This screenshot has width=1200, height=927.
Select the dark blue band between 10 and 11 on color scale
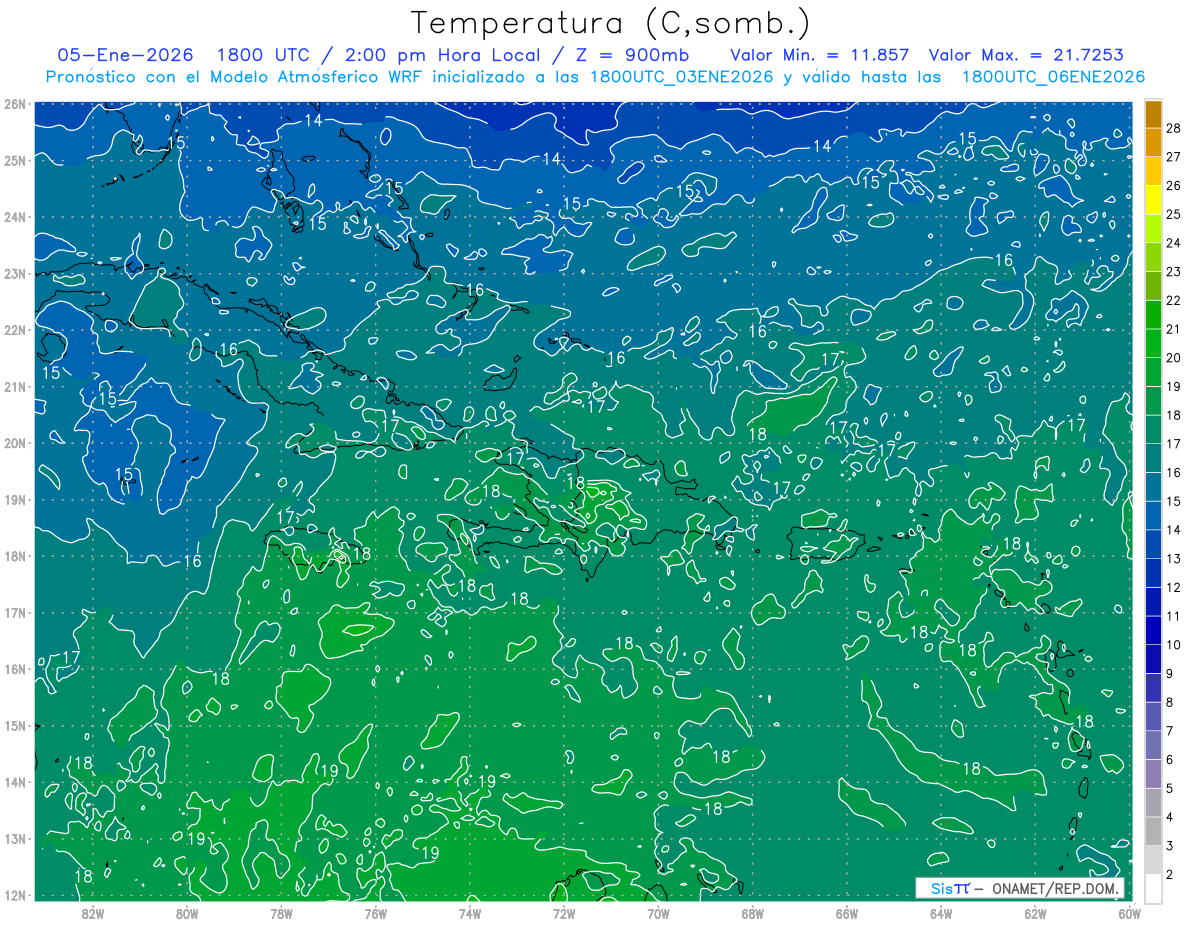(1153, 631)
